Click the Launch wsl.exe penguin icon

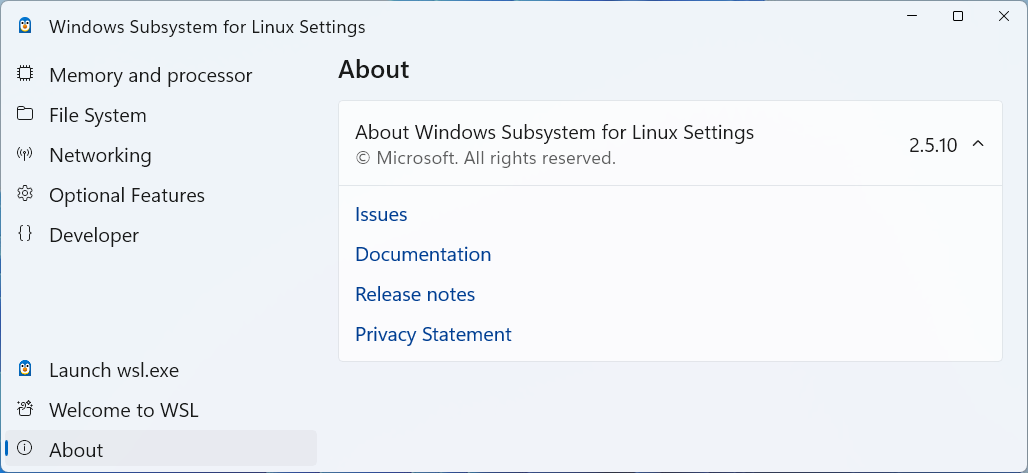25,369
